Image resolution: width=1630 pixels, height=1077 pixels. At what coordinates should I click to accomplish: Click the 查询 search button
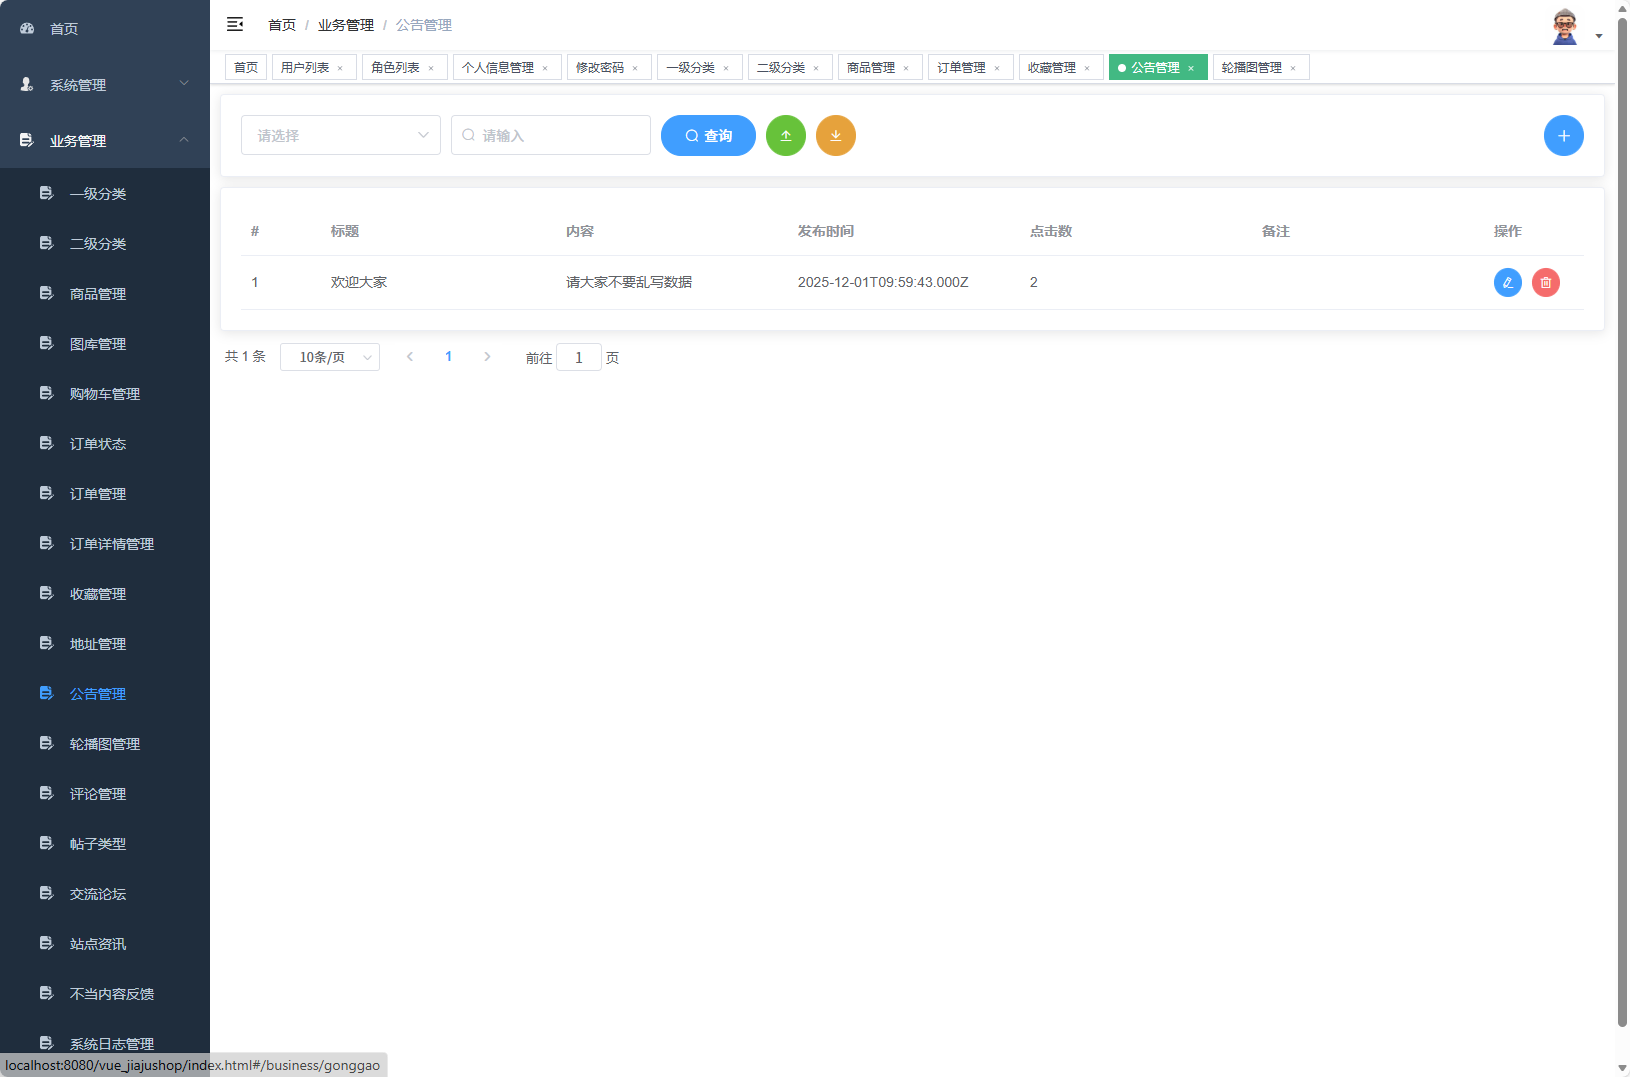708,135
